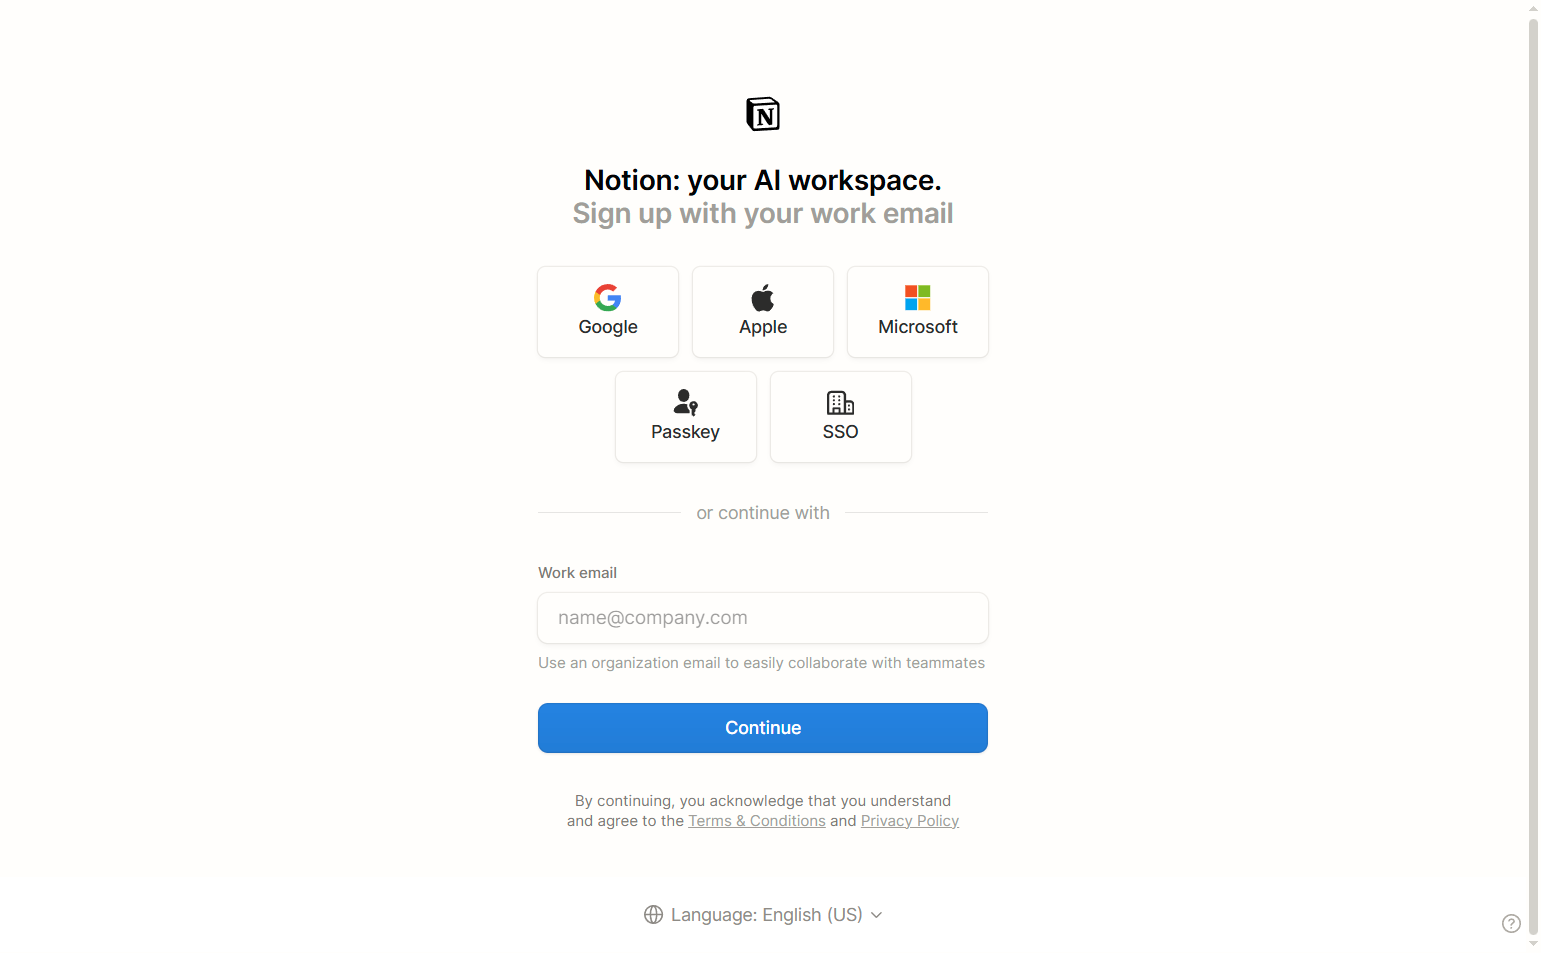Screen dimensions: 1541x953
Task: Sign up with Google
Action: pos(607,311)
